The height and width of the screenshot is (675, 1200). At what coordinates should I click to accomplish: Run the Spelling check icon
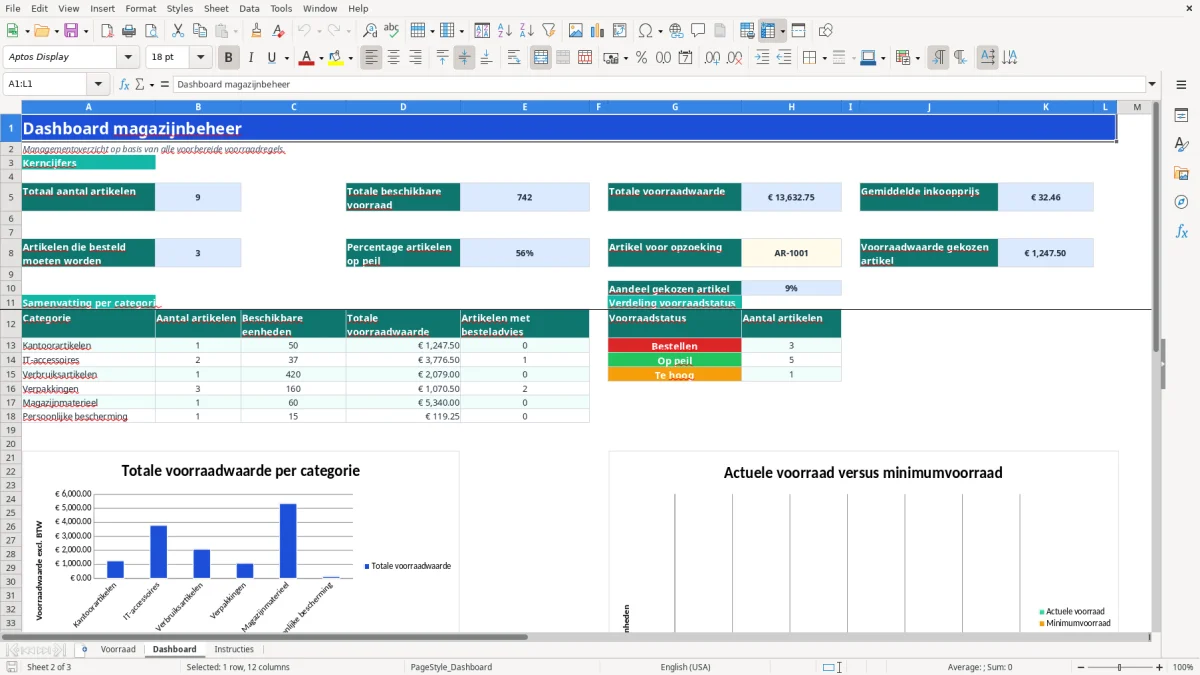coord(392,30)
